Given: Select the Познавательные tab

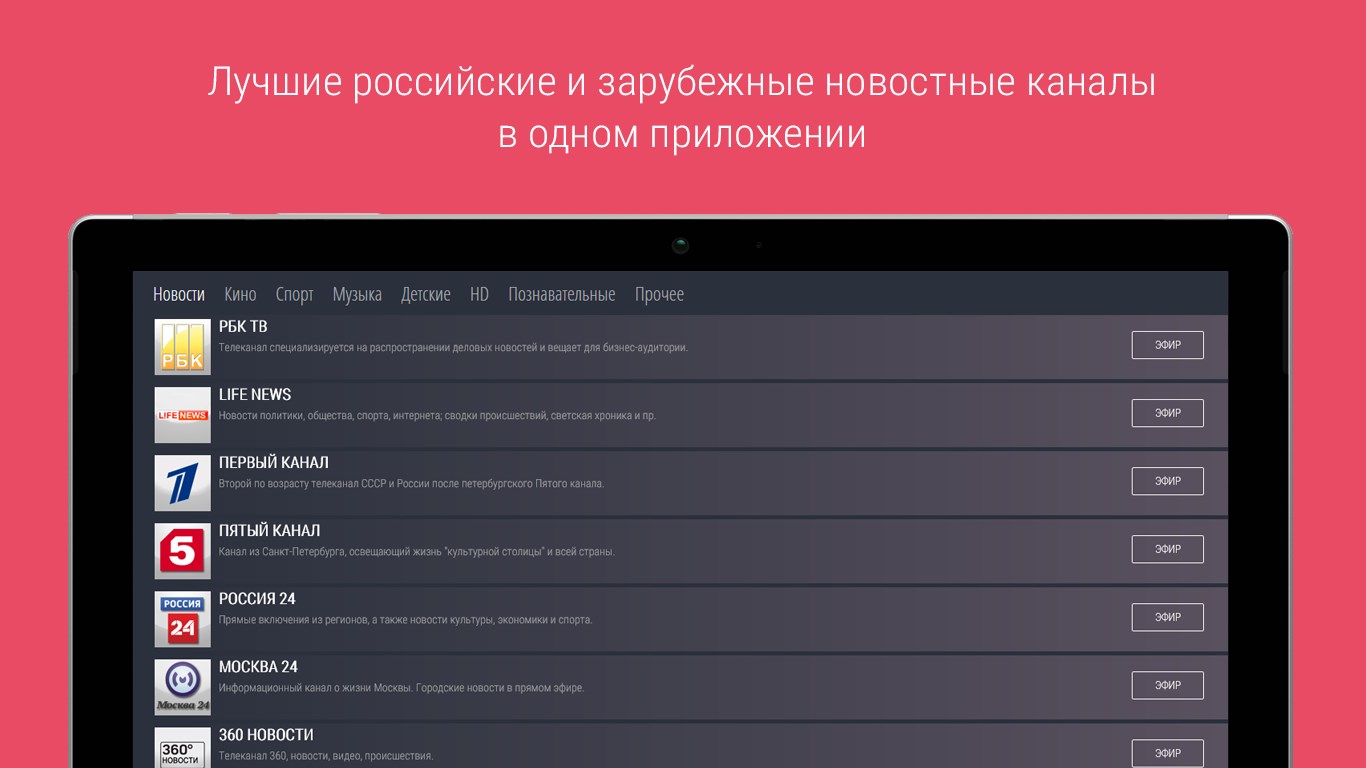Looking at the screenshot, I should [562, 293].
